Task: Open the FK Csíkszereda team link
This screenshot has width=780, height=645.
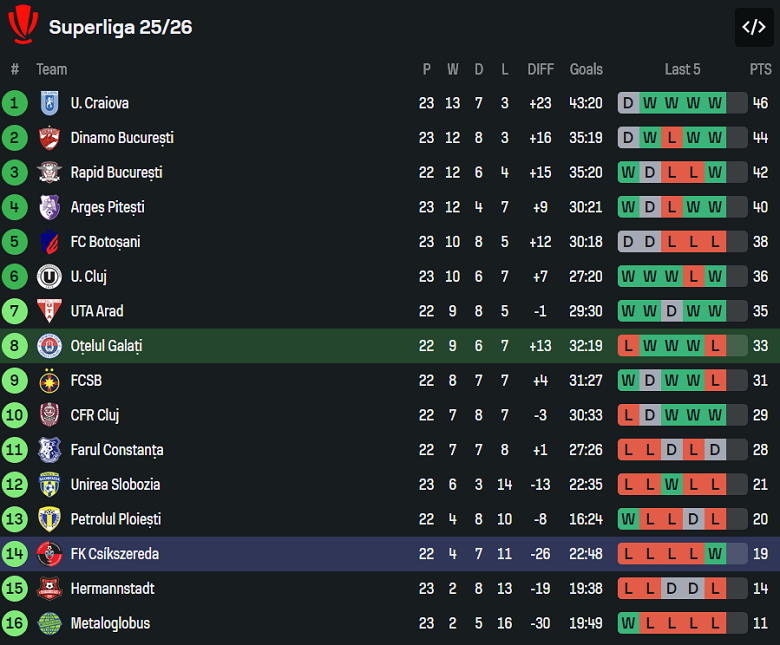Action: 114,554
